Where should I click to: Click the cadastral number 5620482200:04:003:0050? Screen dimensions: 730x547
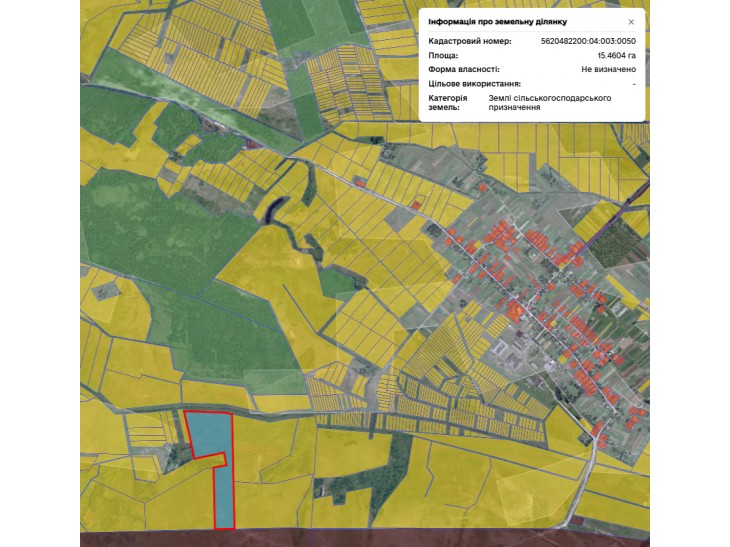tap(588, 41)
